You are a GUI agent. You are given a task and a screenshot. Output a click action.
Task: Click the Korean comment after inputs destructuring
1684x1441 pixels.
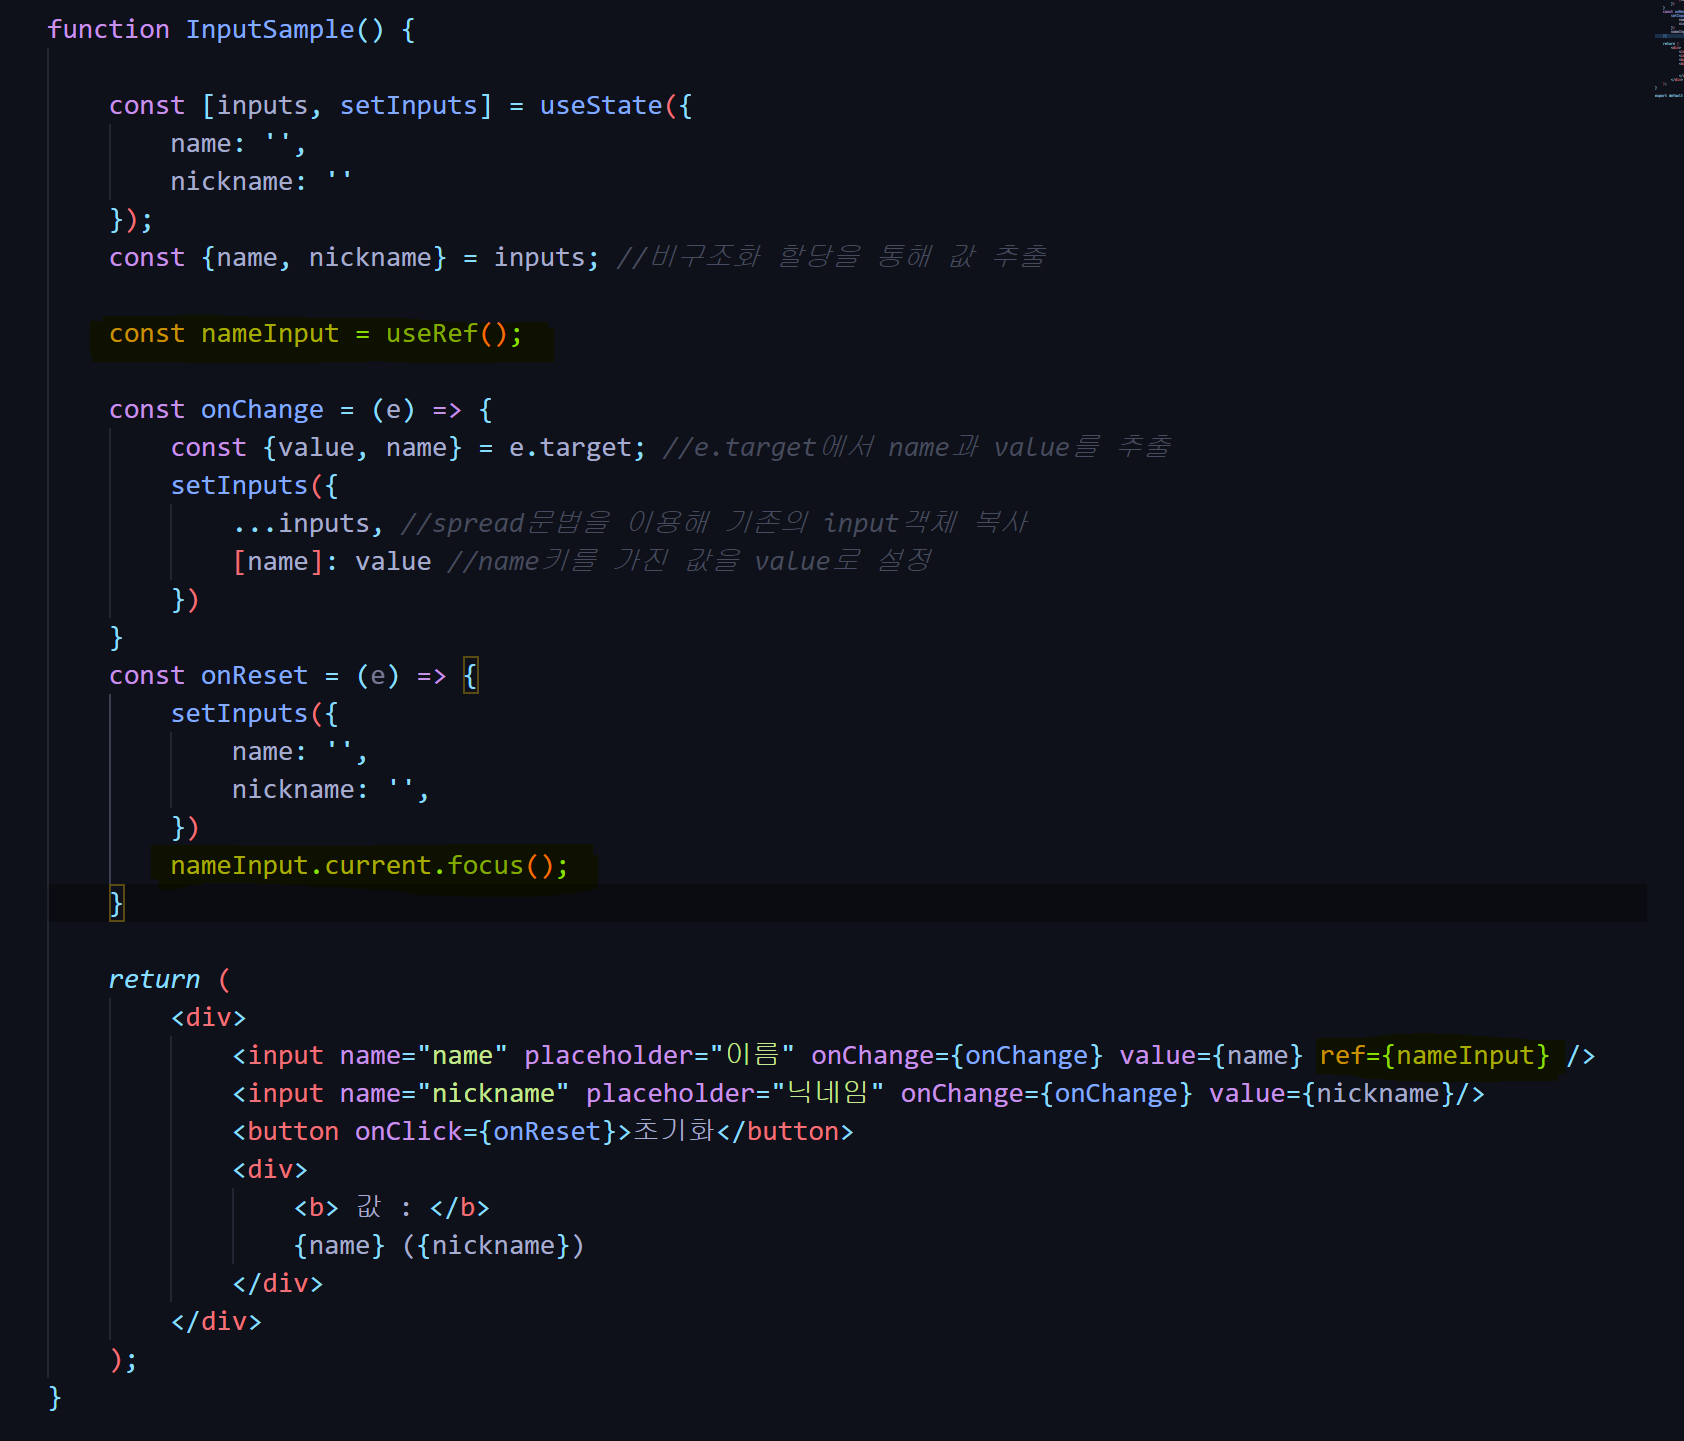(x=831, y=258)
